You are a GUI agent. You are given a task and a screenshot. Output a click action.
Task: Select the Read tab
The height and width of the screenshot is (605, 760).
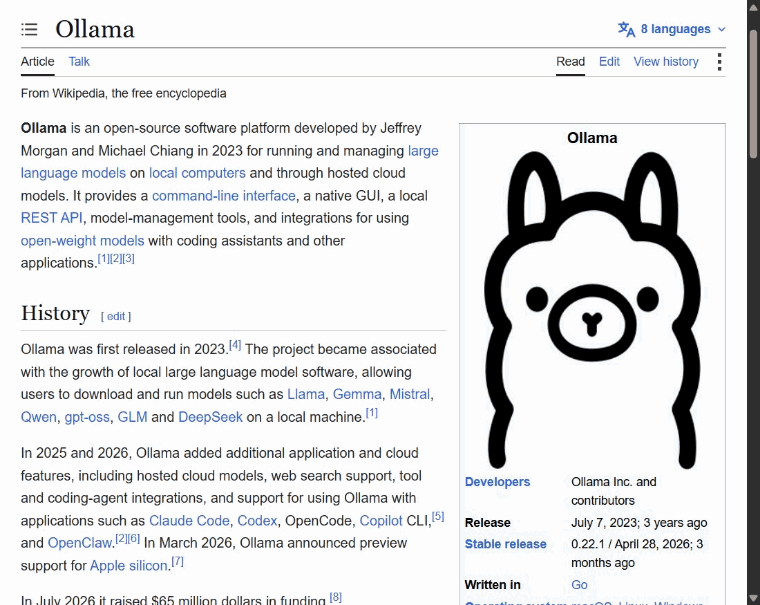[x=570, y=62]
